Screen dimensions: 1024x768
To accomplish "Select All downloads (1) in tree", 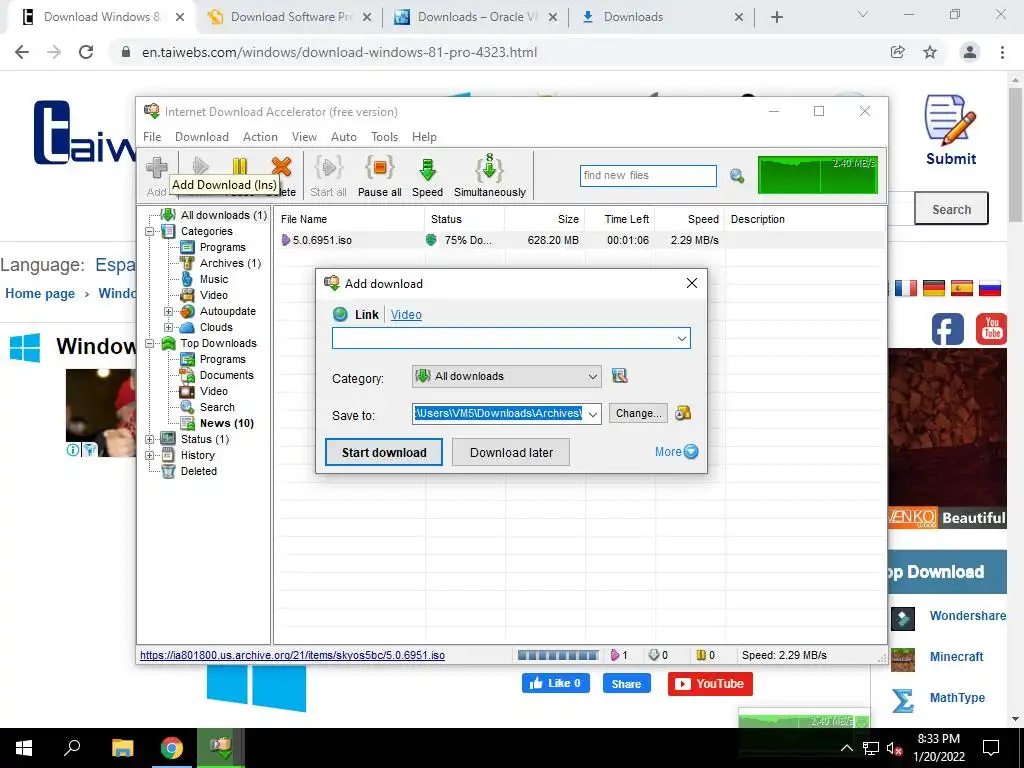I will (223, 215).
